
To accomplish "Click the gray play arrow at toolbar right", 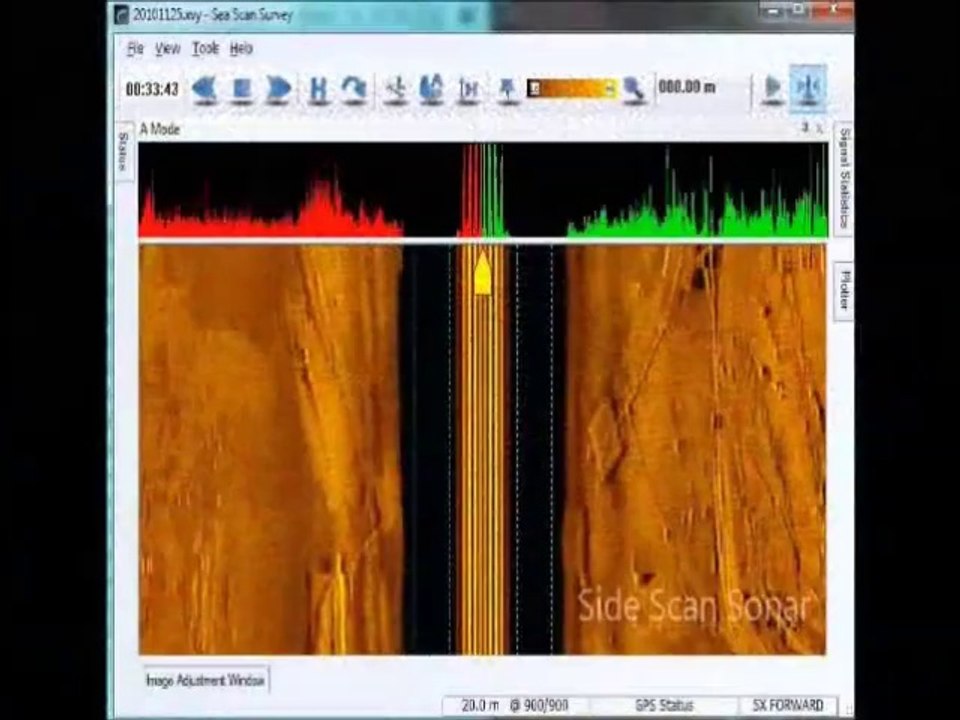I will pos(773,88).
